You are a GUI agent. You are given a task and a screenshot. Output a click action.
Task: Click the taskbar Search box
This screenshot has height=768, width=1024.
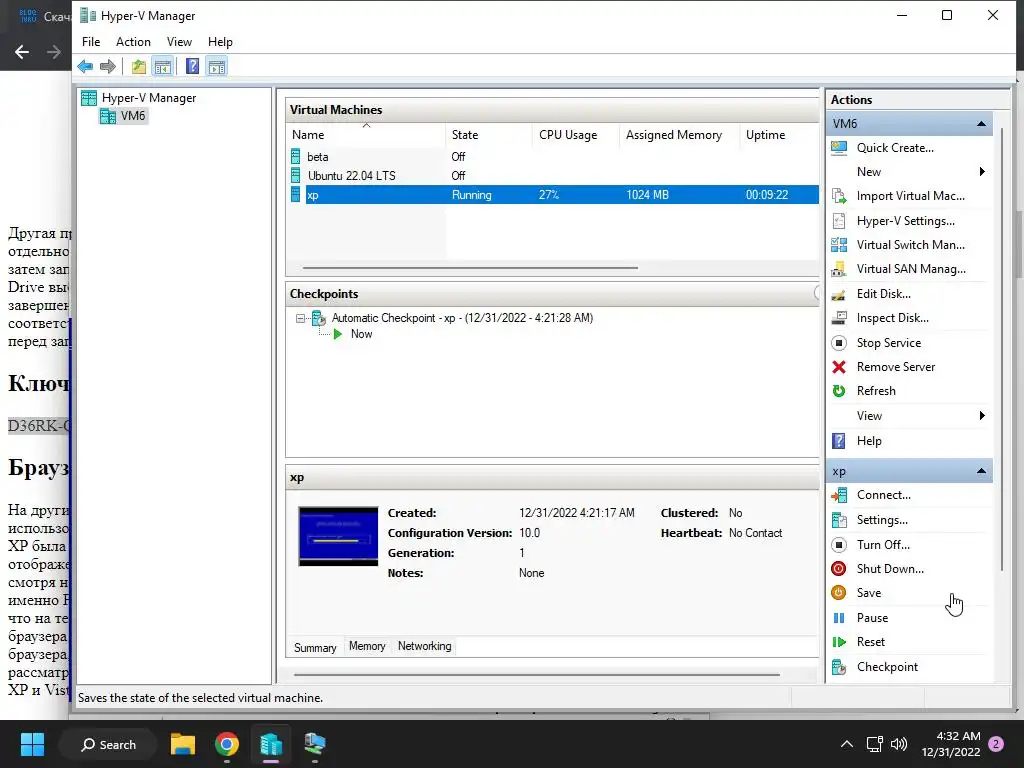[108, 744]
